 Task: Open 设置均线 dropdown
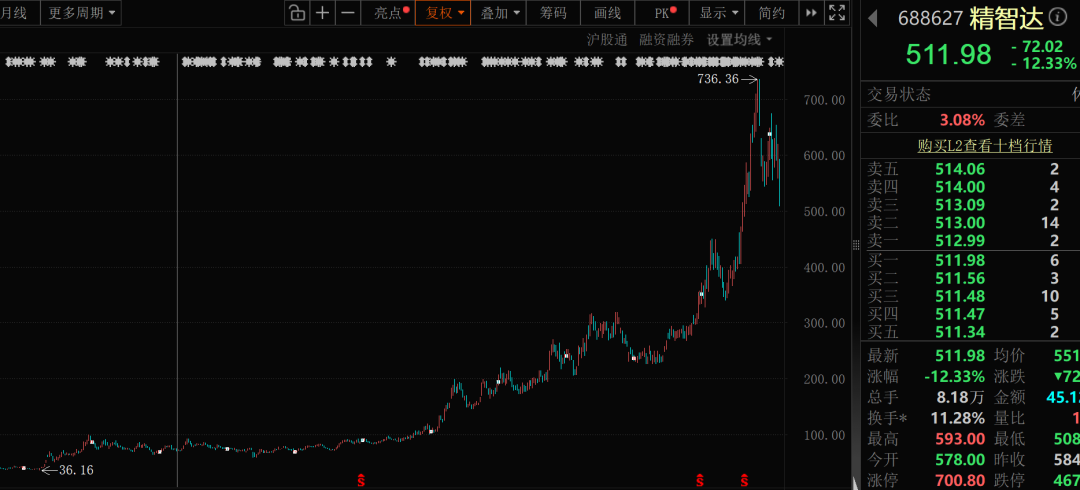click(740, 40)
